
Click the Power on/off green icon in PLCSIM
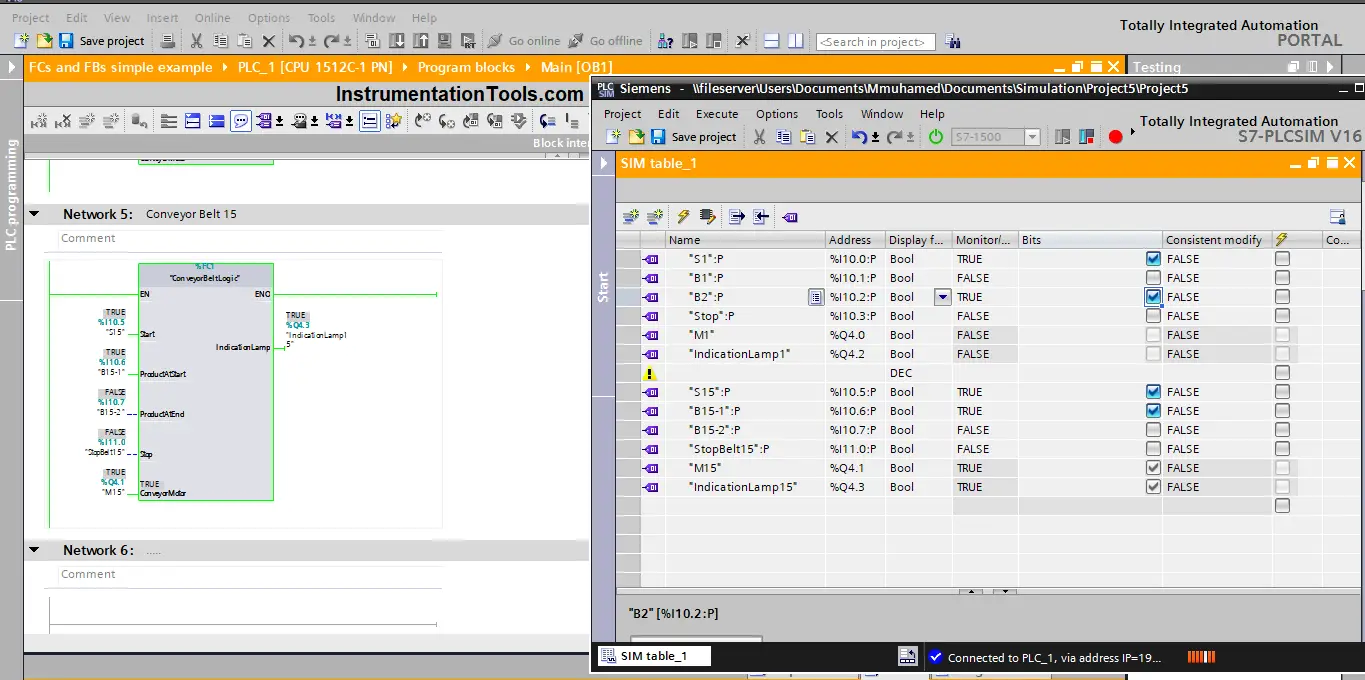pyautogui.click(x=936, y=137)
